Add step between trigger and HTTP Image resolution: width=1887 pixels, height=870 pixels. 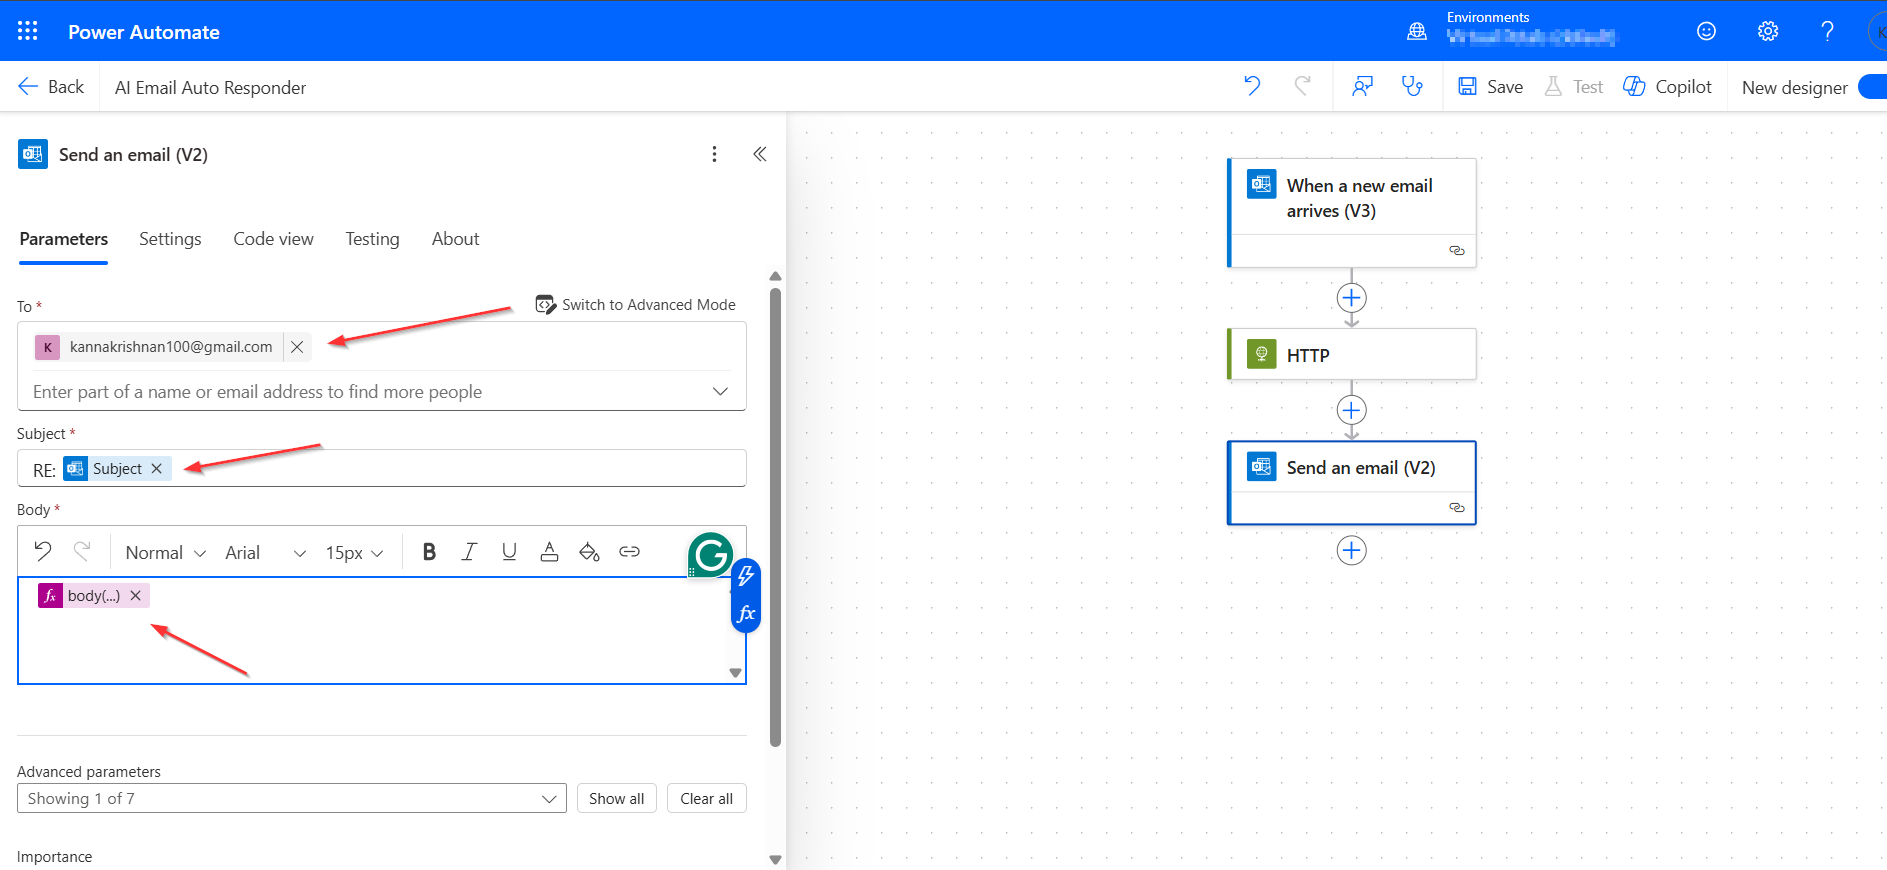click(1352, 298)
